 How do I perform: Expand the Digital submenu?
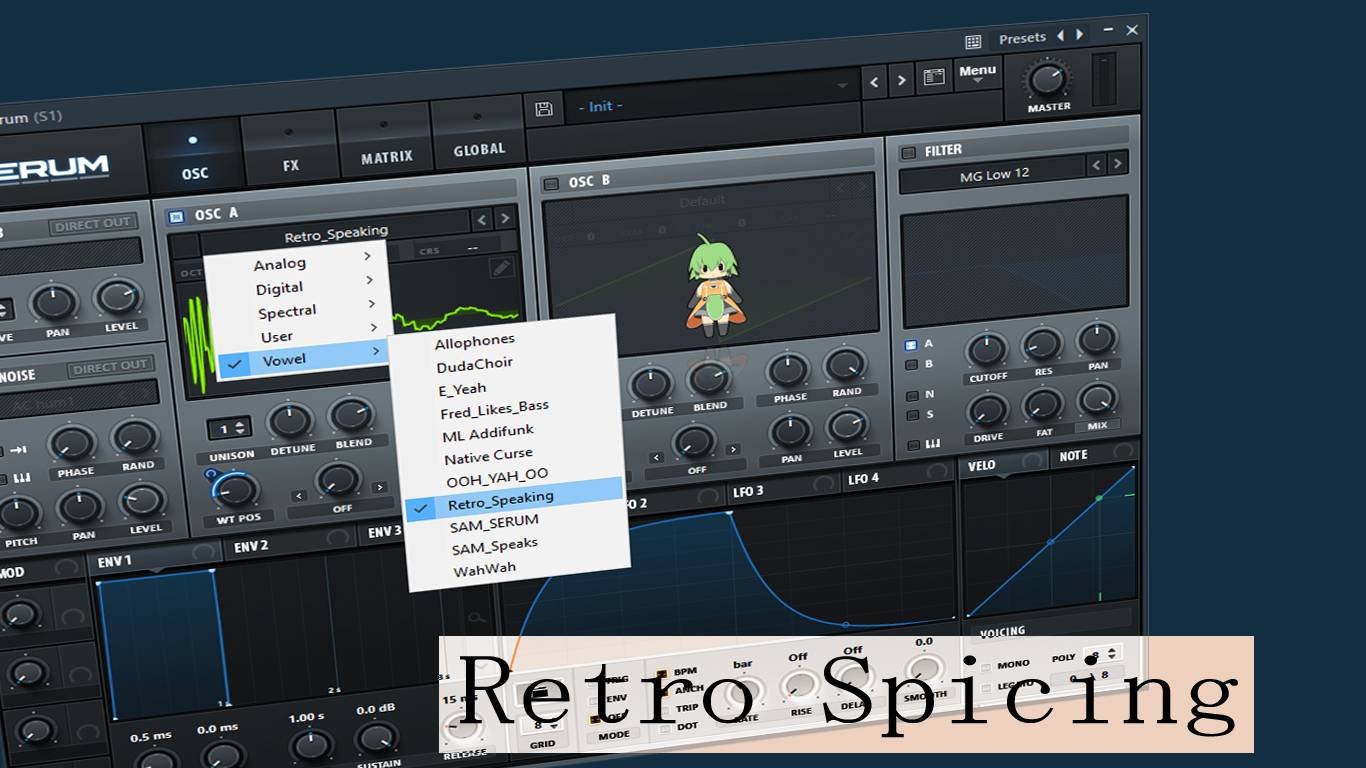tap(297, 287)
